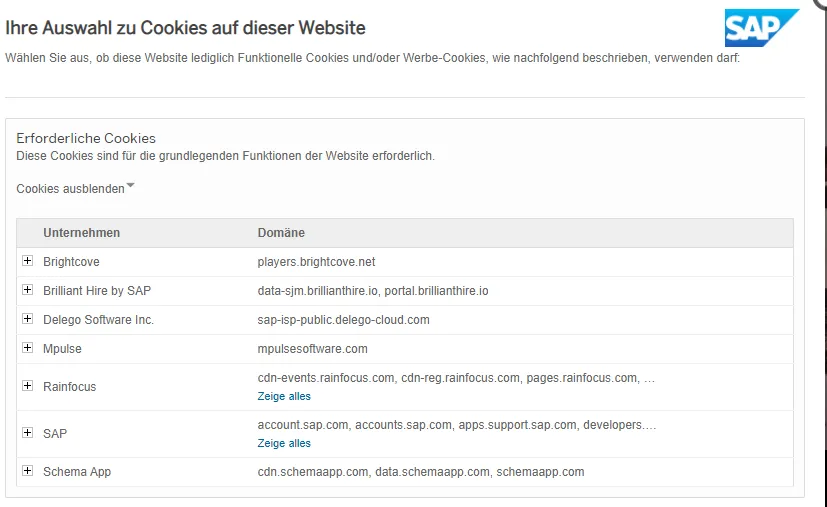Select the players.brightcove.net domain text
The height and width of the screenshot is (507, 827).
[316, 262]
